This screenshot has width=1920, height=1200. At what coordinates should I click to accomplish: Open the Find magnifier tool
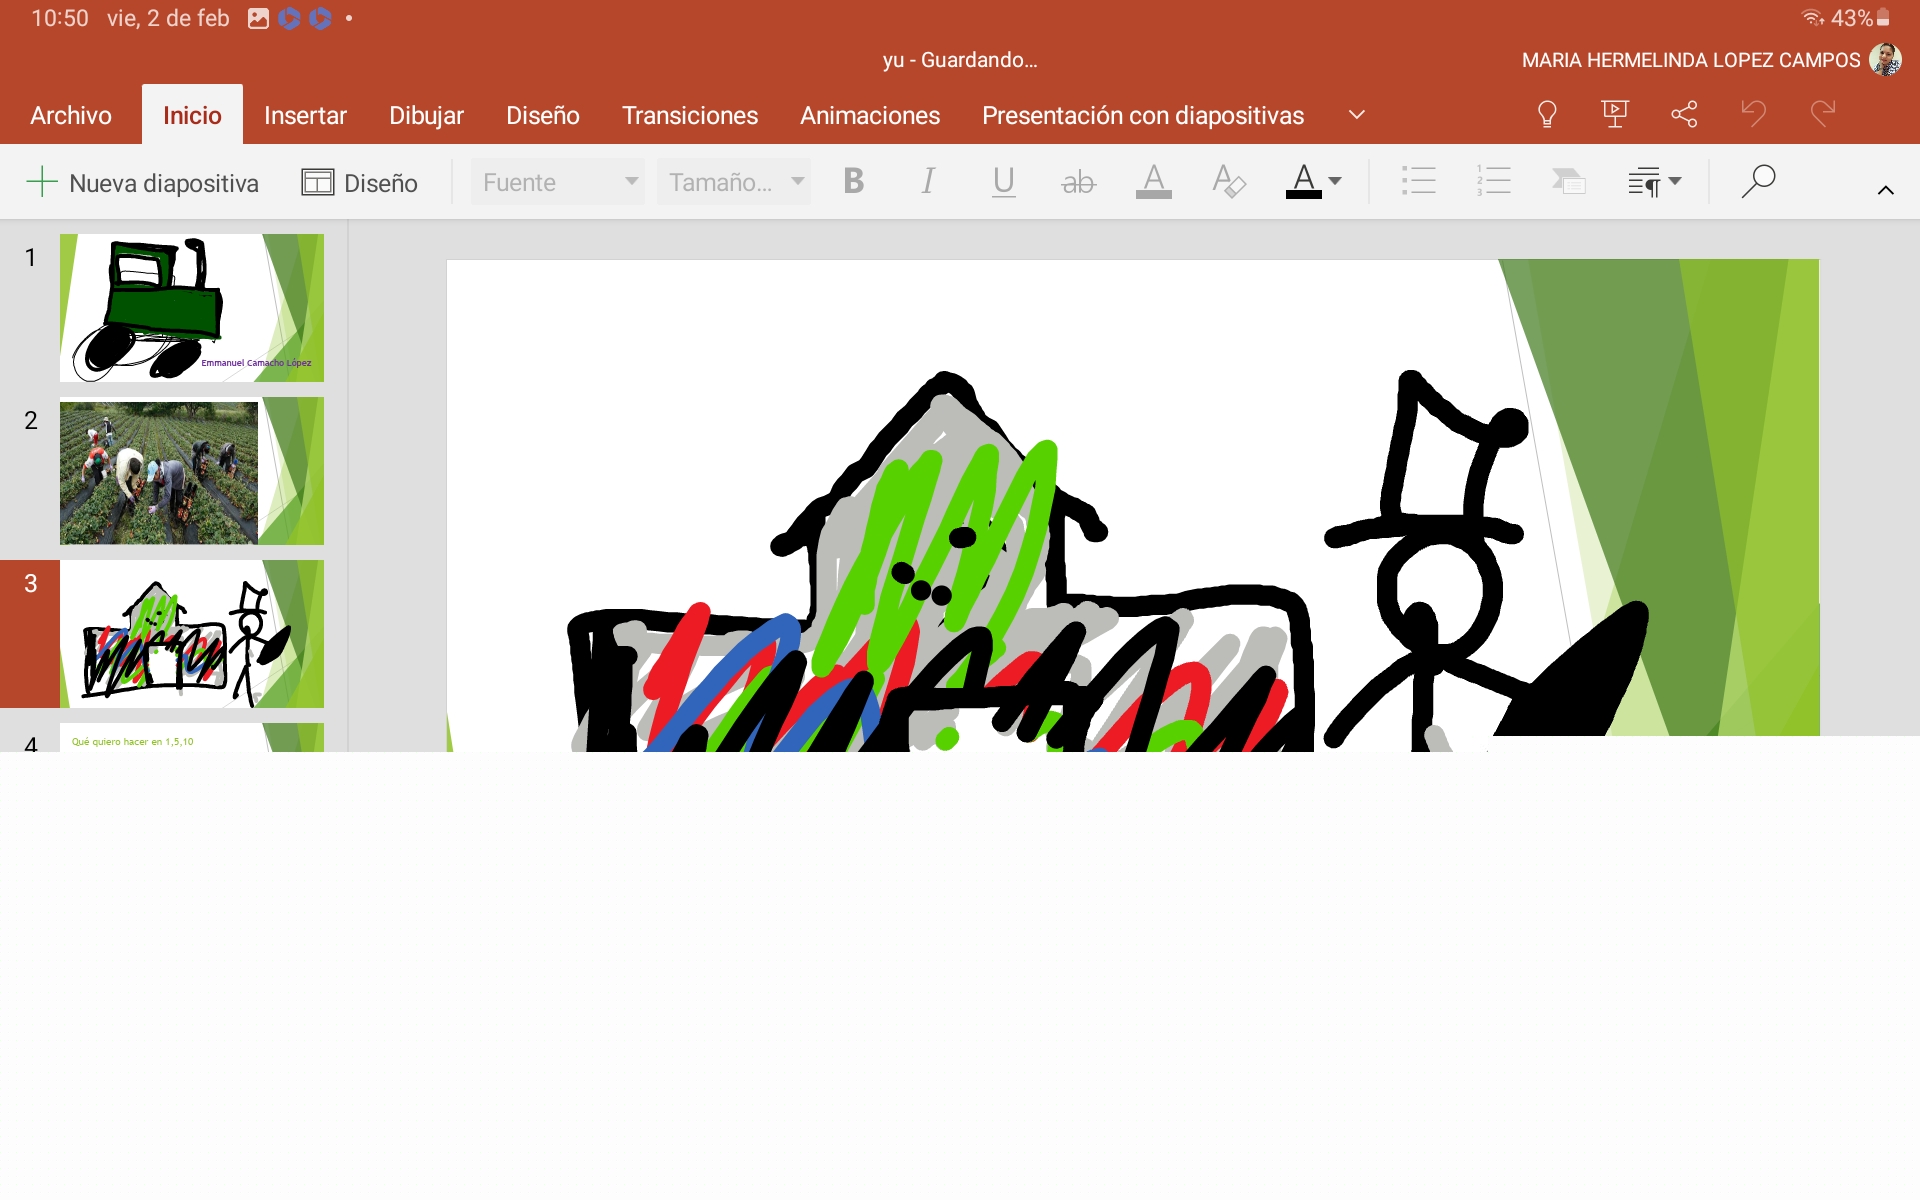[x=1757, y=181]
